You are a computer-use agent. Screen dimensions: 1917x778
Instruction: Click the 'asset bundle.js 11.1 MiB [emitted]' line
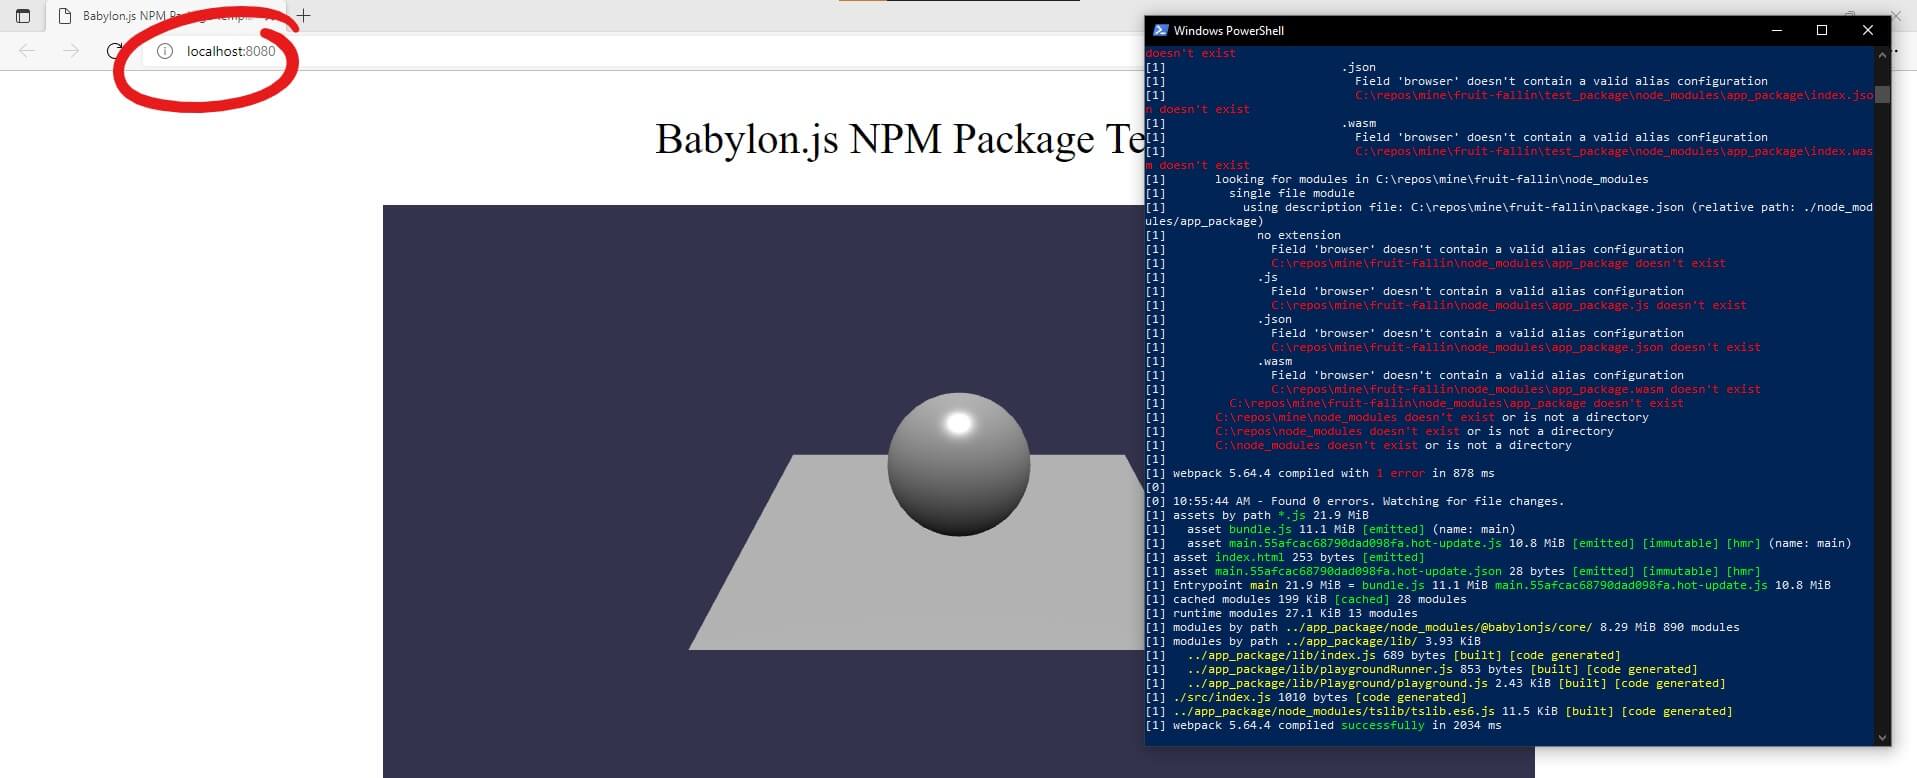(x=1330, y=529)
